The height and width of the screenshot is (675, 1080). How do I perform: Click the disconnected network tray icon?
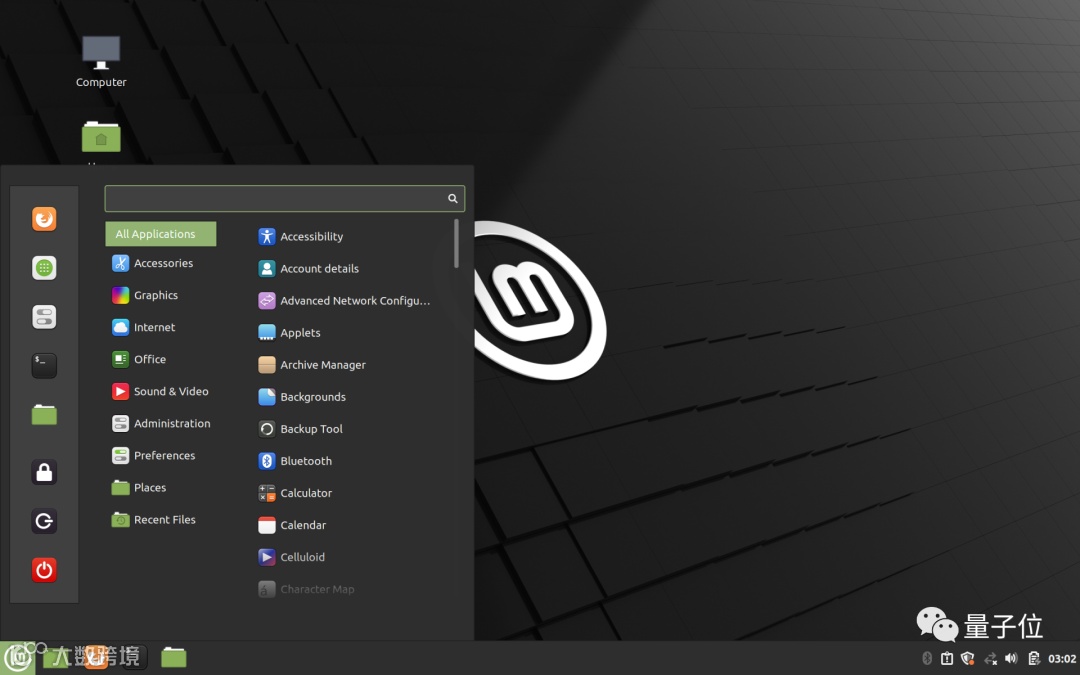(x=990, y=658)
